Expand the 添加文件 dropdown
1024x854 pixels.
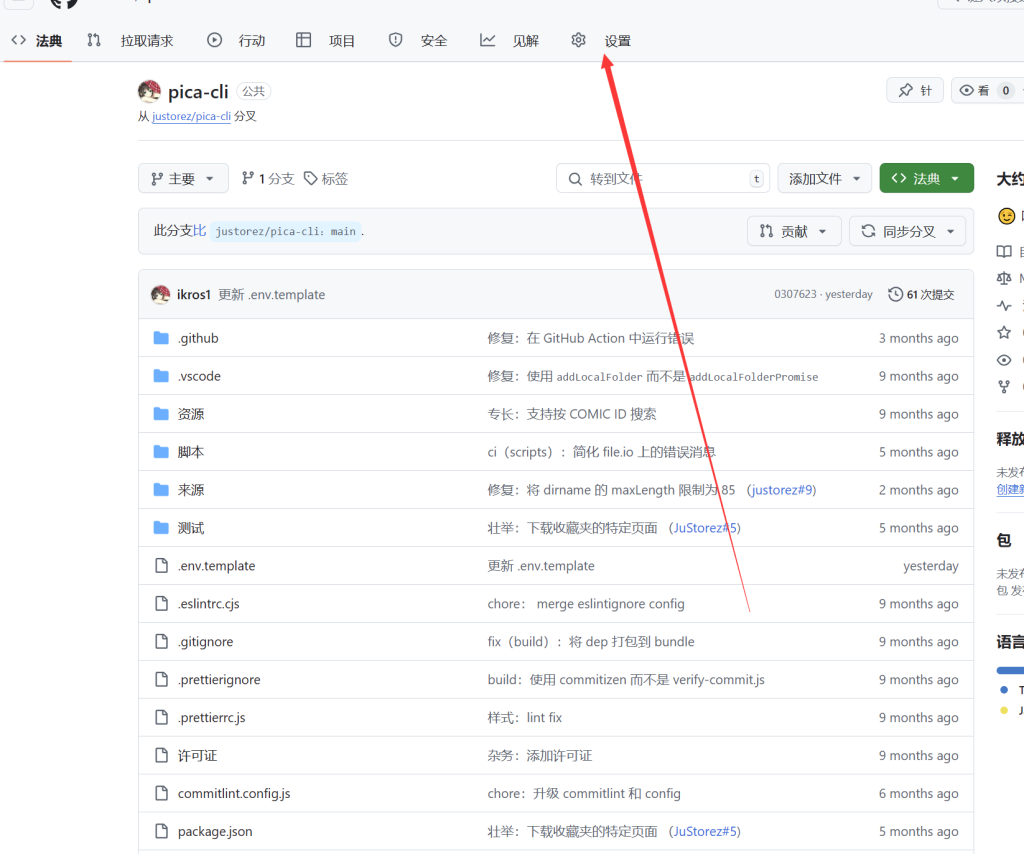(x=824, y=178)
